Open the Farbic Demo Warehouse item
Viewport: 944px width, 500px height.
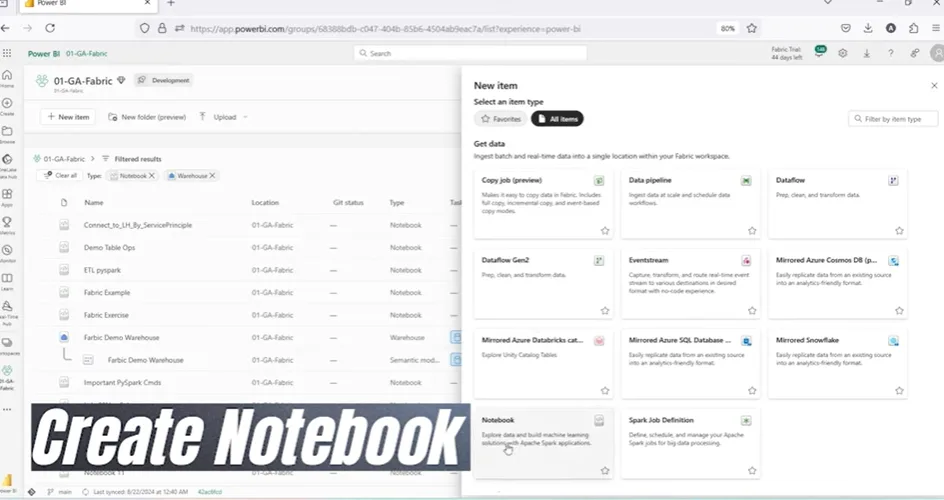click(x=121, y=338)
